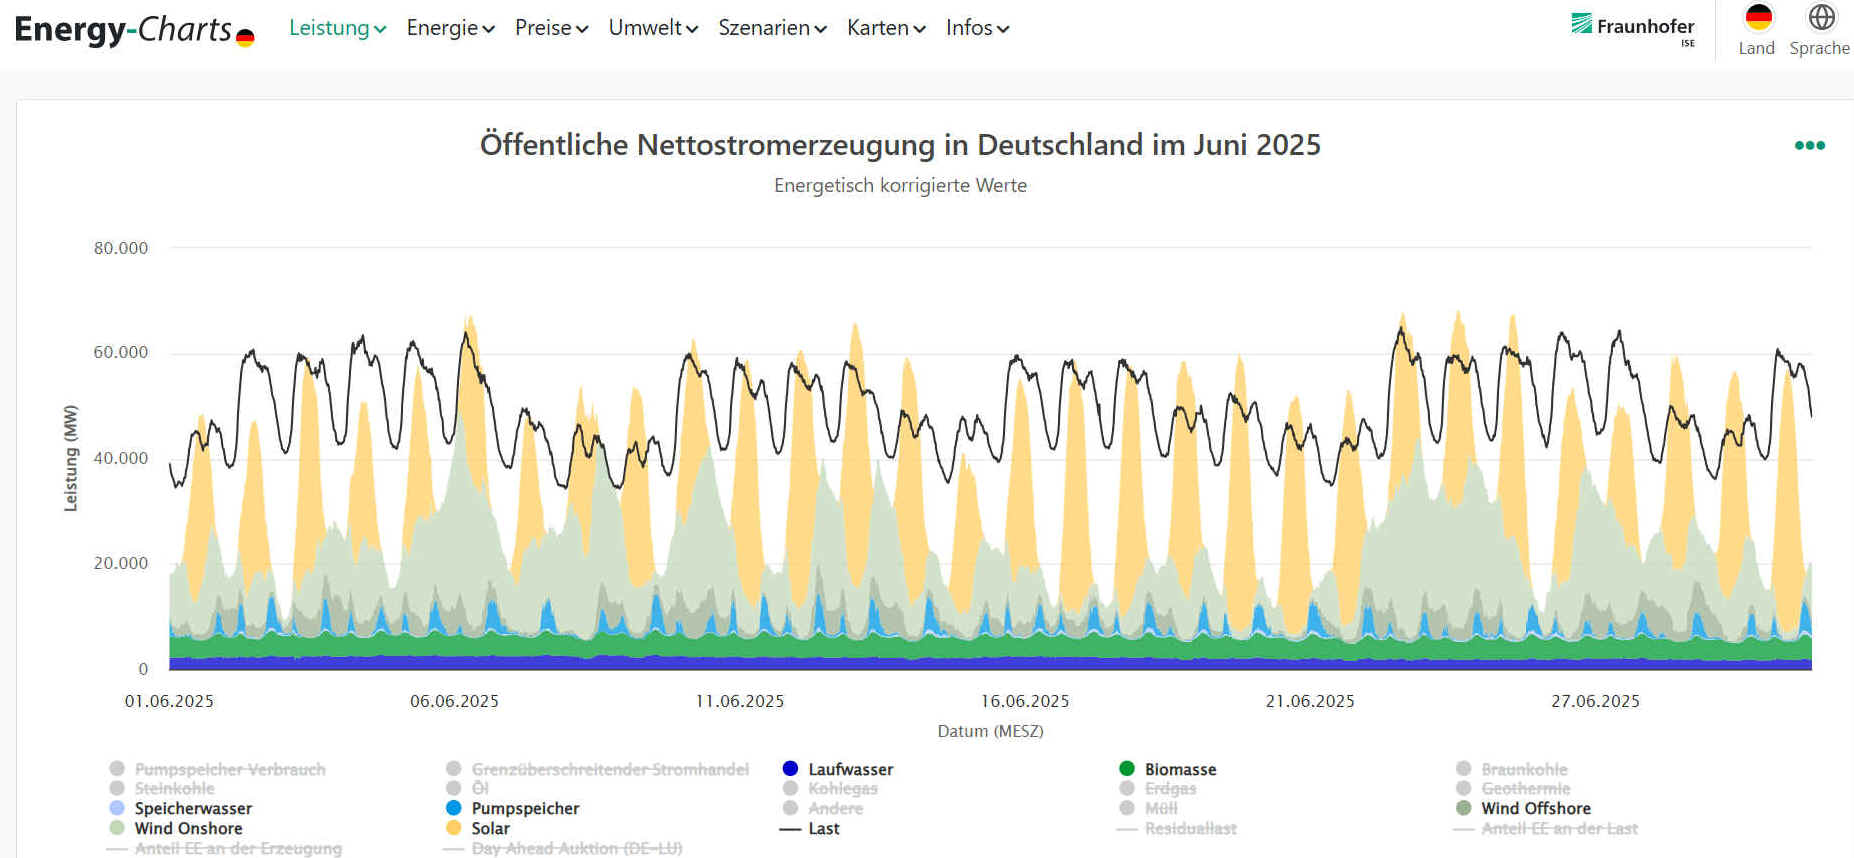This screenshot has height=858, width=1854.
Task: Click the blue Pumpspeicher legend dot
Action: click(x=454, y=808)
